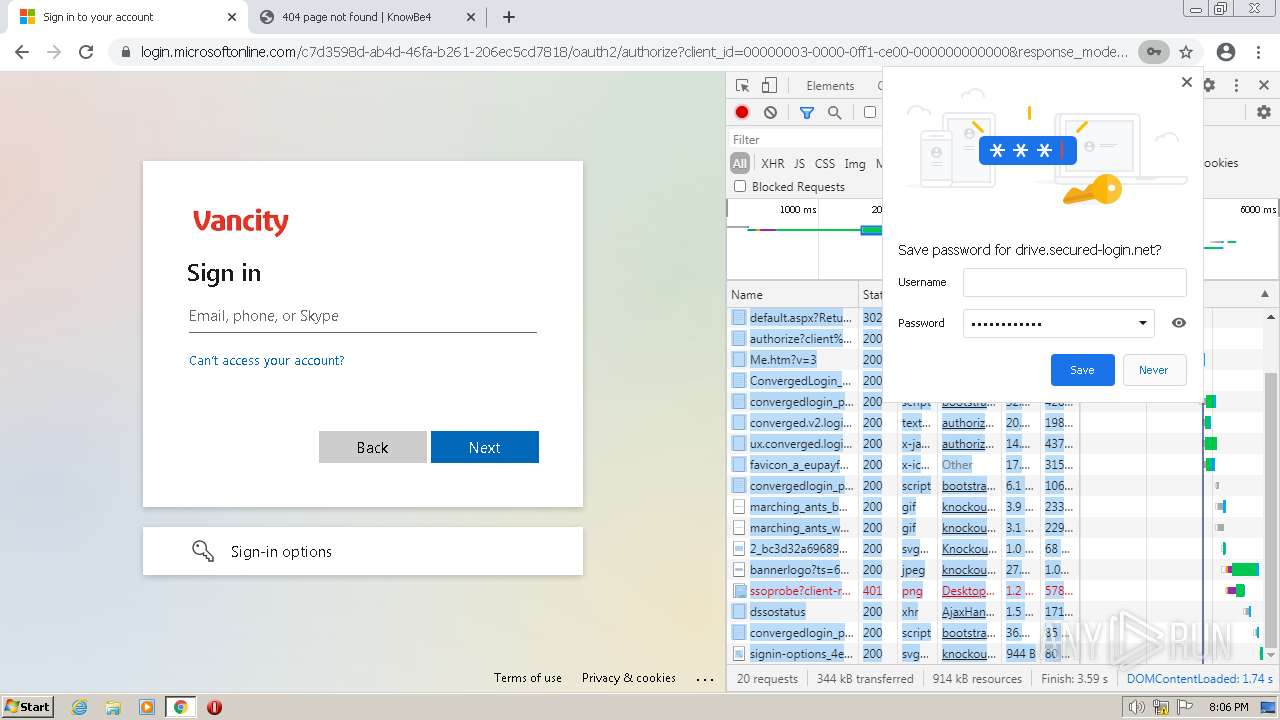Open Sign-in options panel
1280x720 pixels.
pos(363,551)
